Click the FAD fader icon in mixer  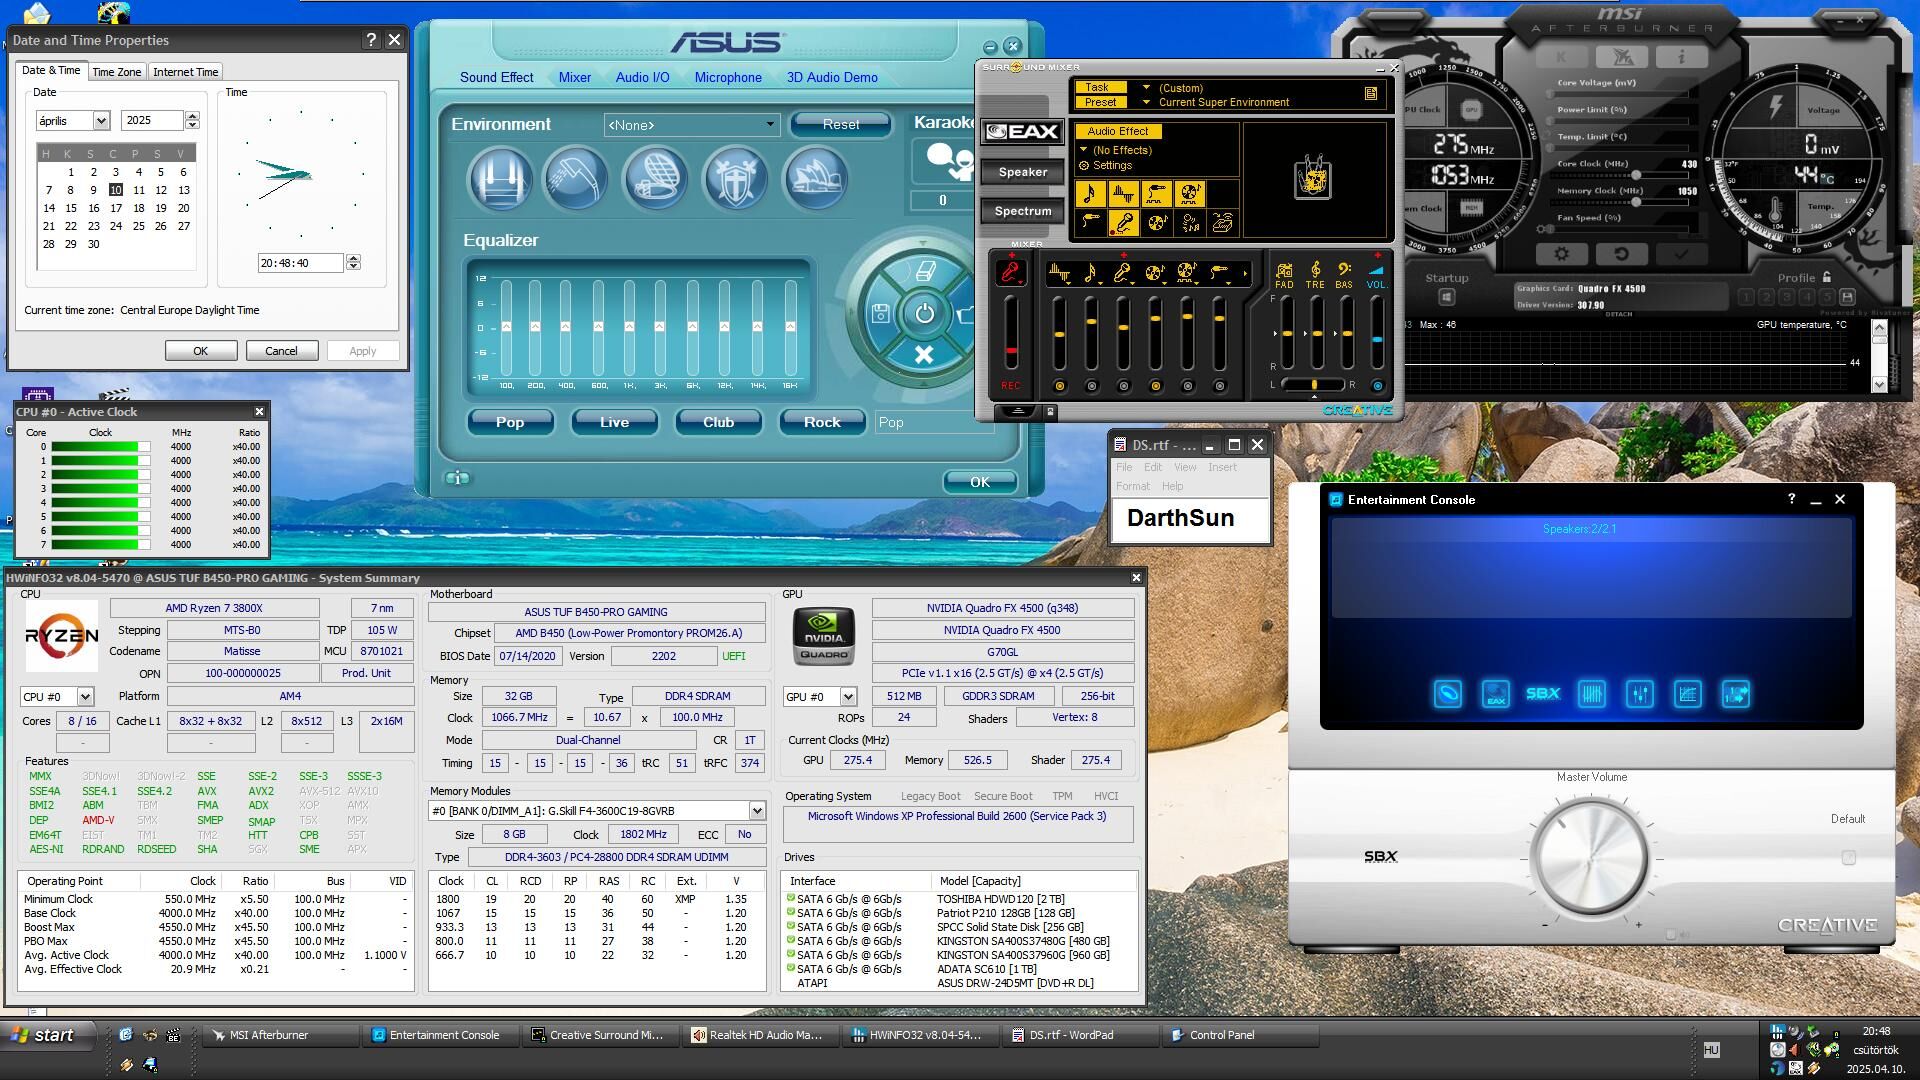pyautogui.click(x=1284, y=271)
